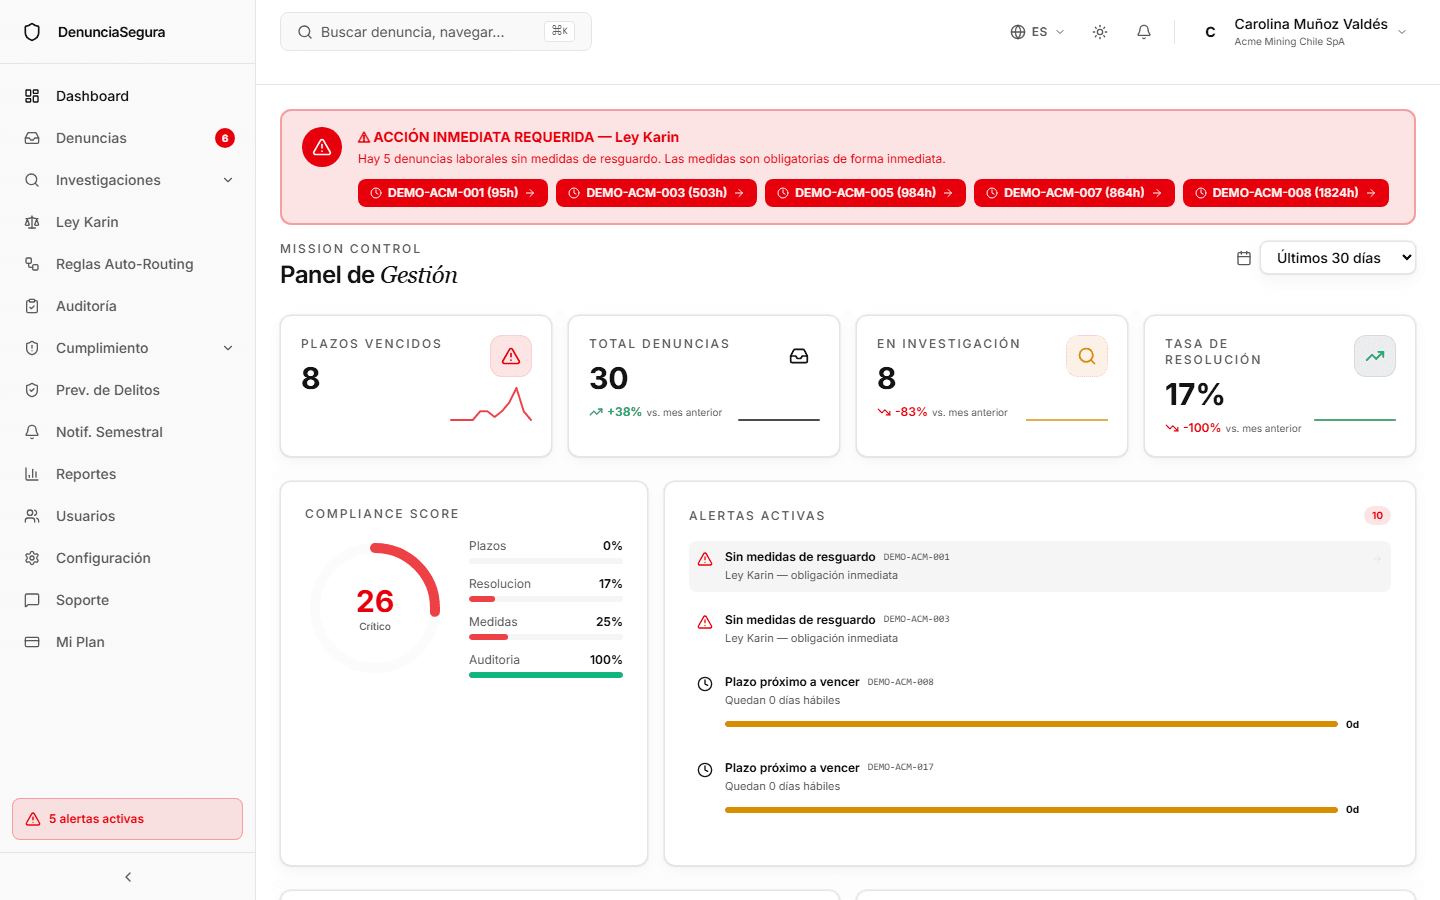
Task: Click the warning icon in Plazos Vencidos card
Action: click(511, 356)
